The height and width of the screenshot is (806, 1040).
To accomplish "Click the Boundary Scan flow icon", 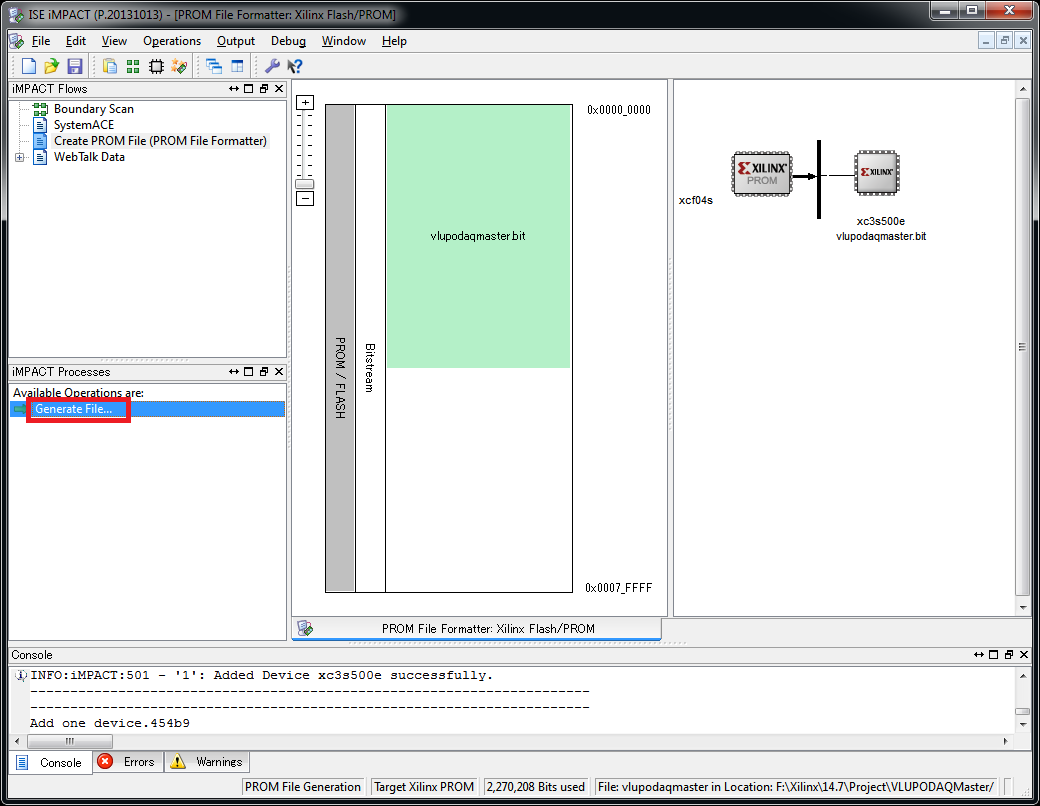I will (x=40, y=109).
